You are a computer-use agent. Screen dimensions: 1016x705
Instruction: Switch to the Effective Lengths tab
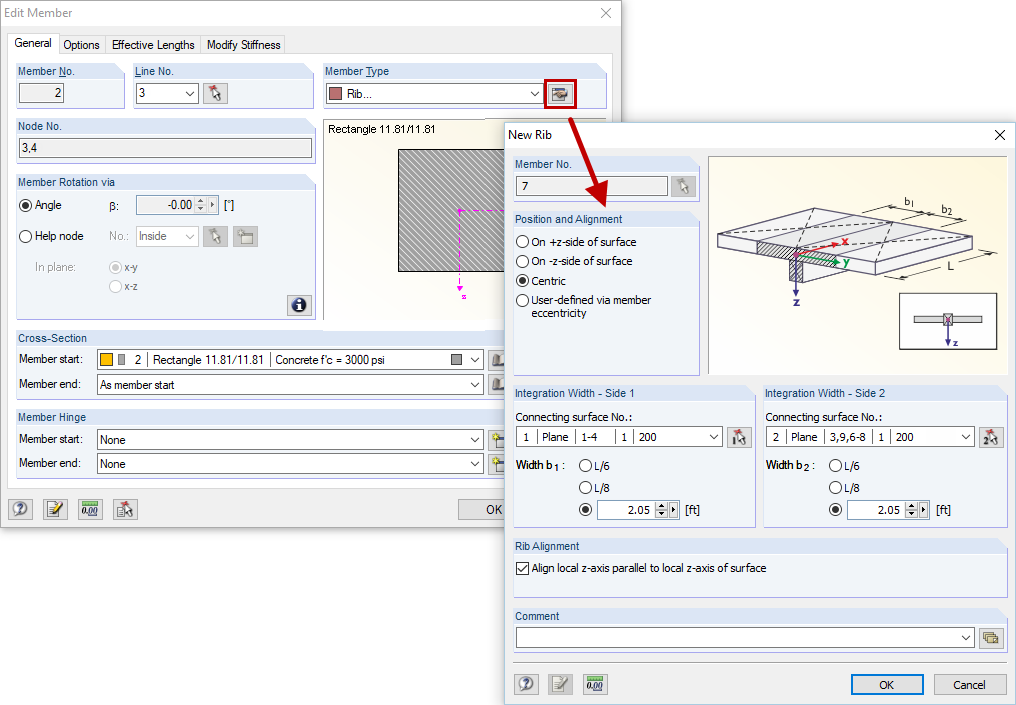[152, 44]
